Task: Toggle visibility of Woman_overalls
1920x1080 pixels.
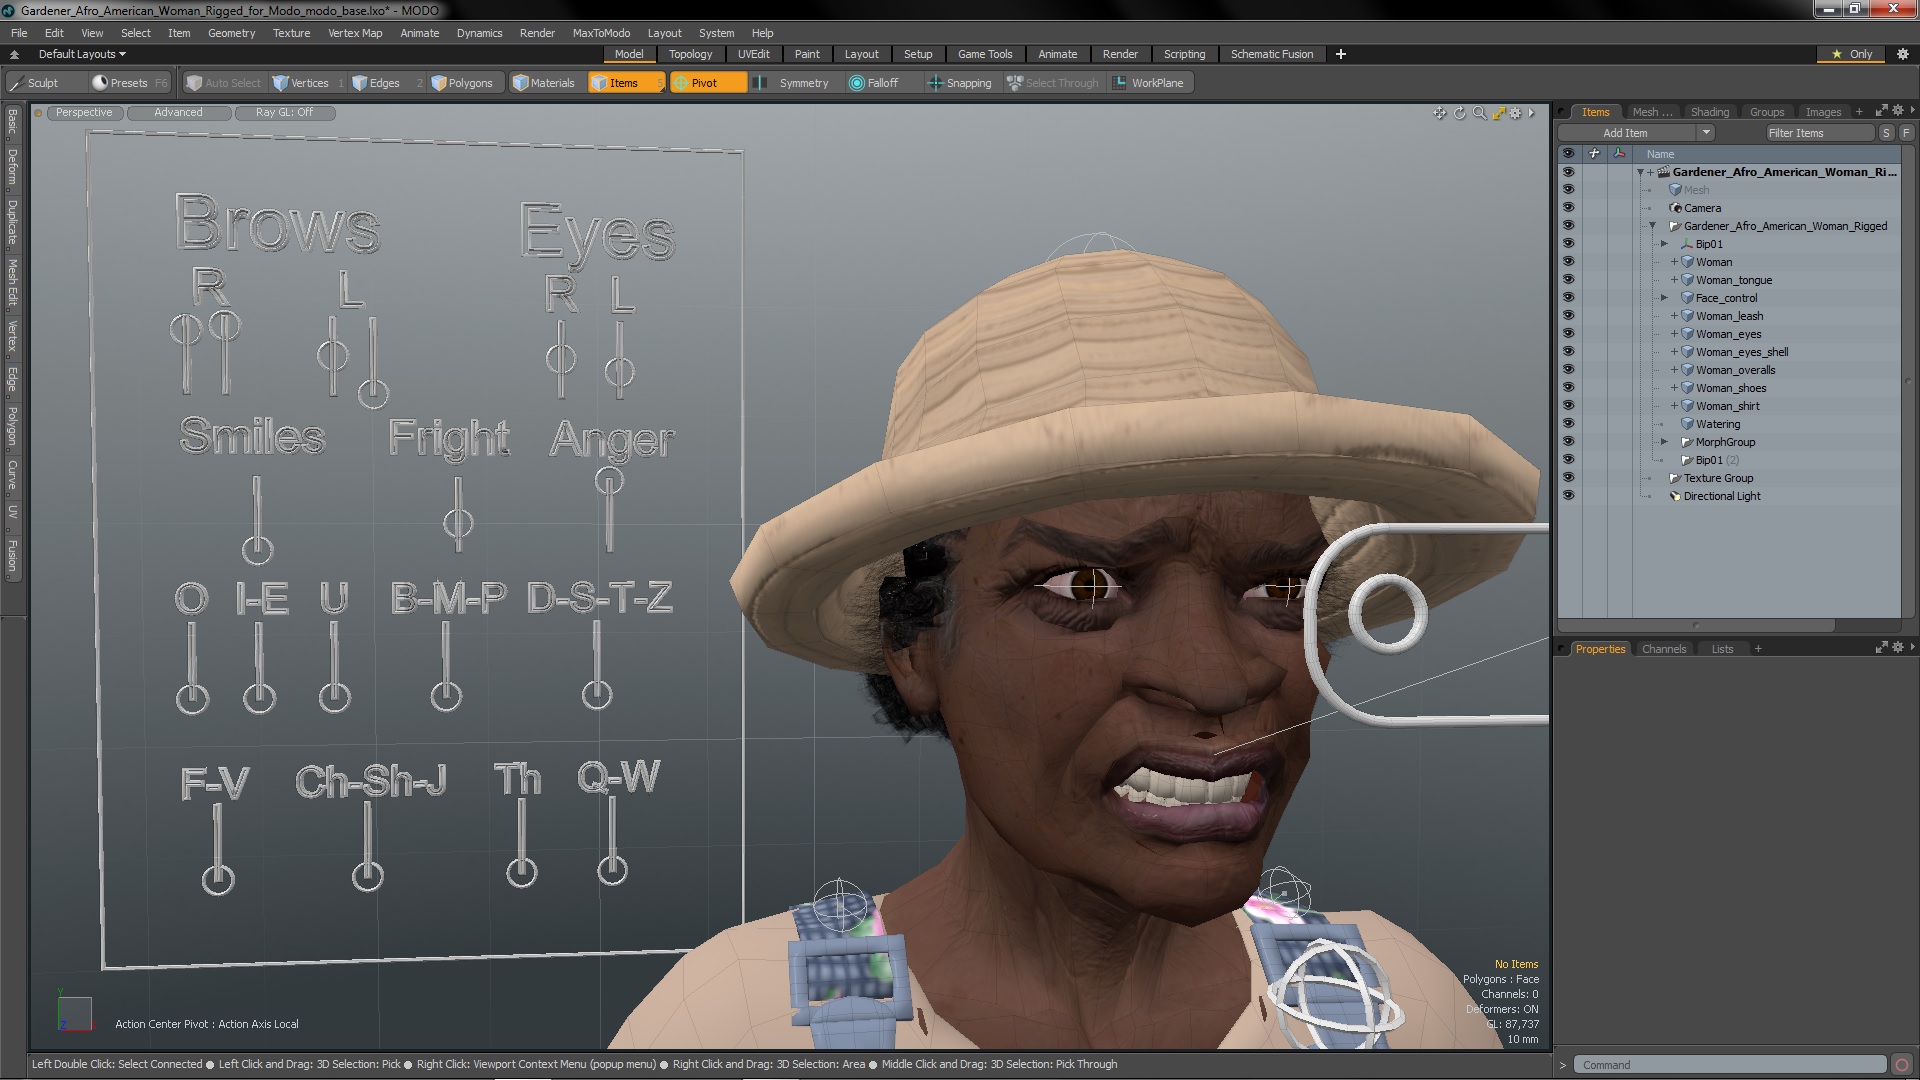Action: click(x=1568, y=370)
